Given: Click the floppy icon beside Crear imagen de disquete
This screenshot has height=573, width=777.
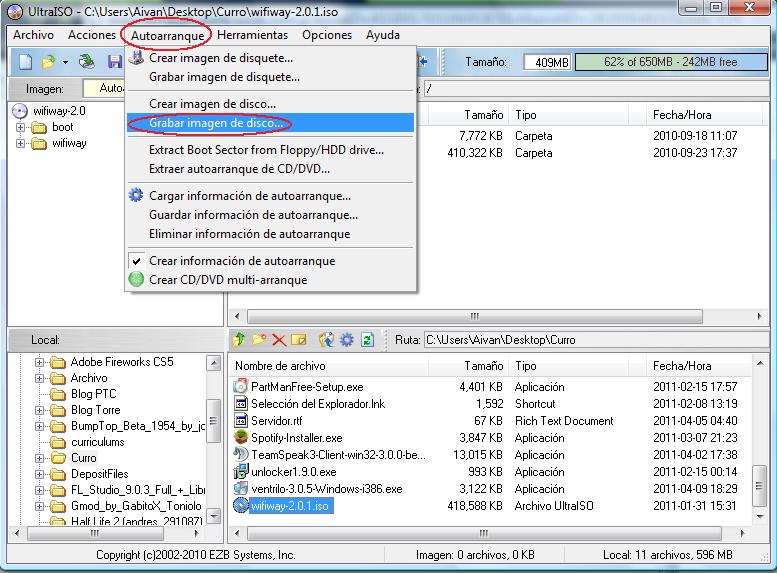Looking at the screenshot, I should point(136,57).
